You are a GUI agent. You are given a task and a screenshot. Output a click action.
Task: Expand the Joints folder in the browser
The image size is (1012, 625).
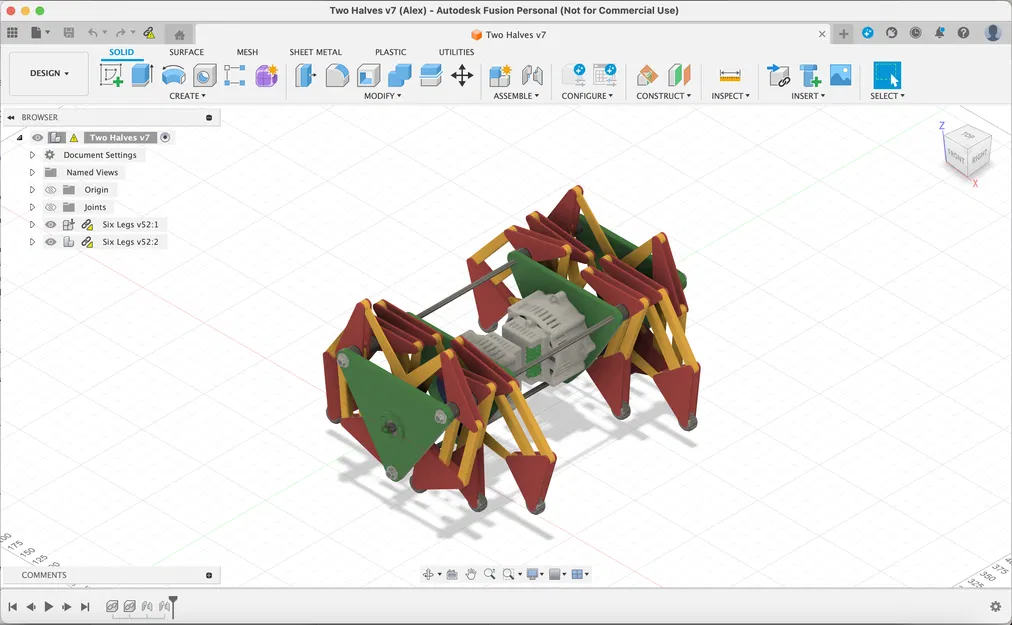click(x=31, y=207)
